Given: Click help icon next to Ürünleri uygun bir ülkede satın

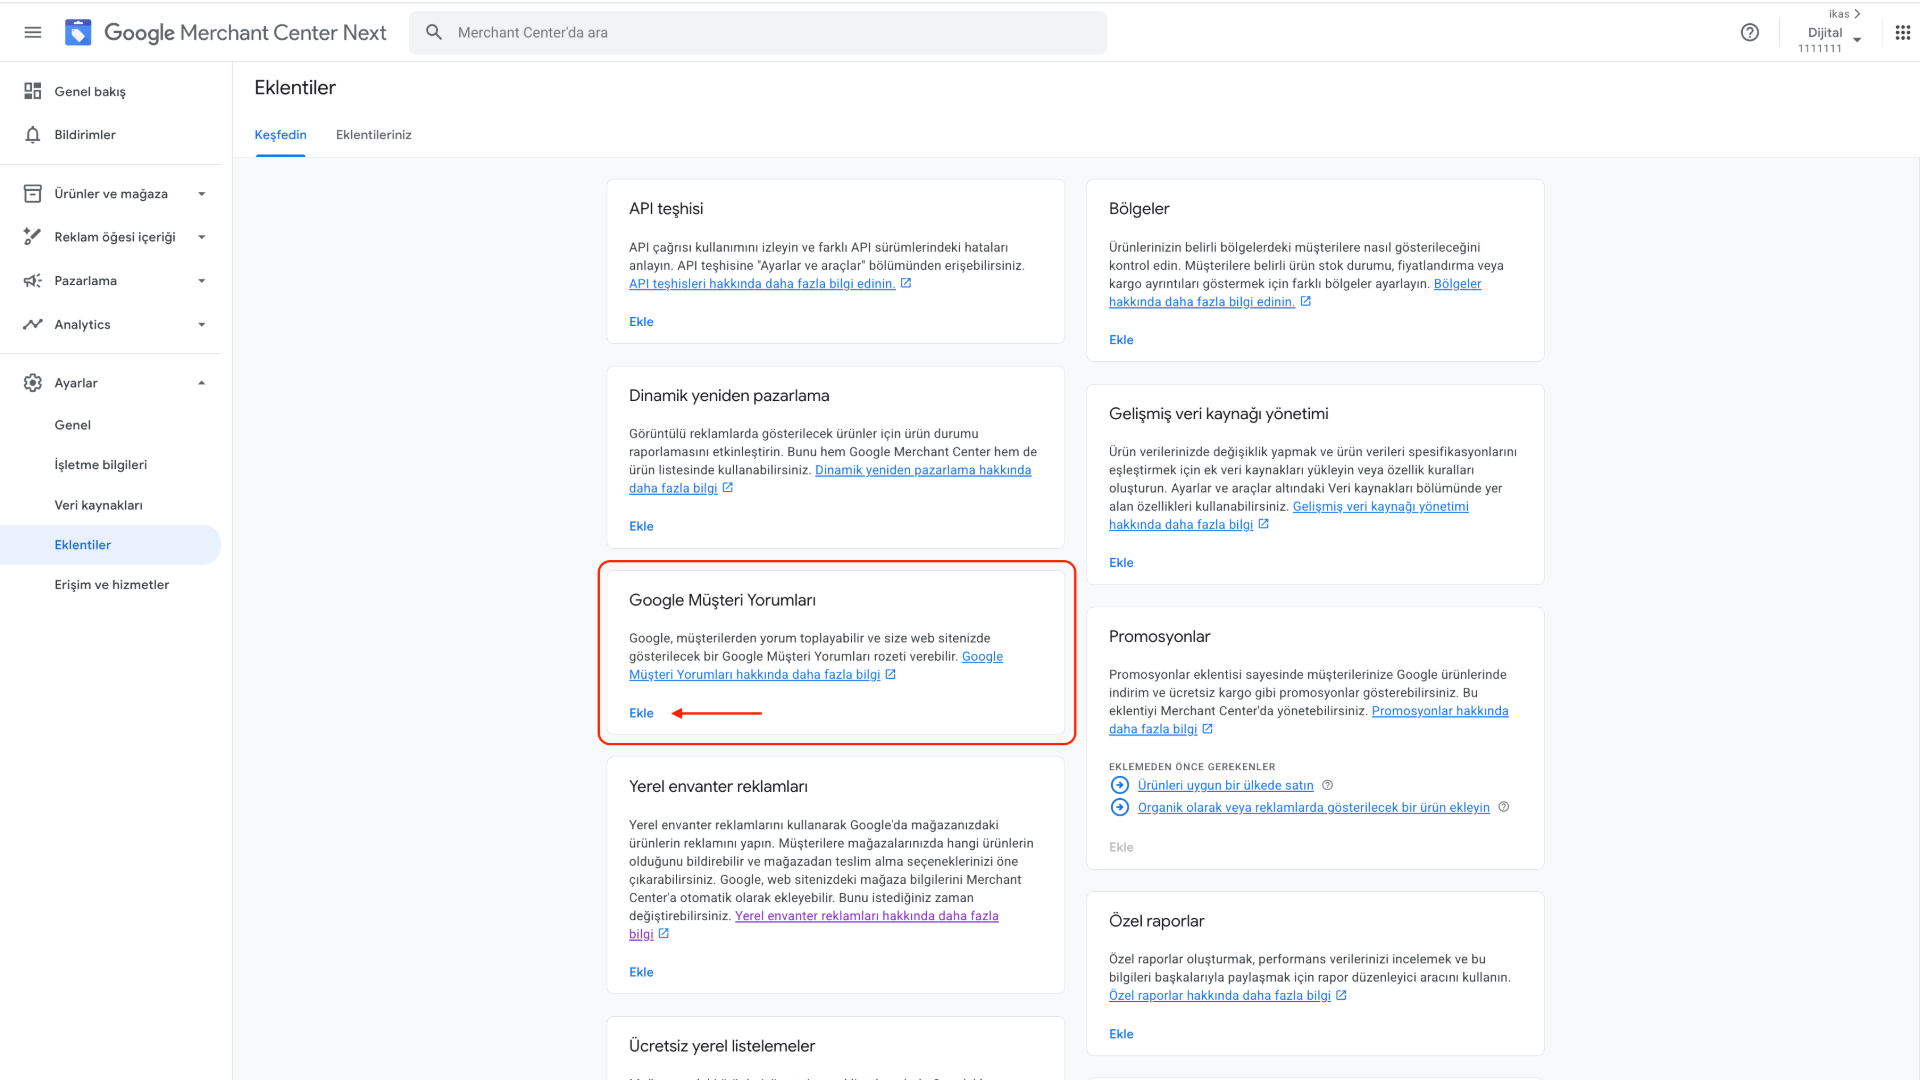Looking at the screenshot, I should point(1328,785).
